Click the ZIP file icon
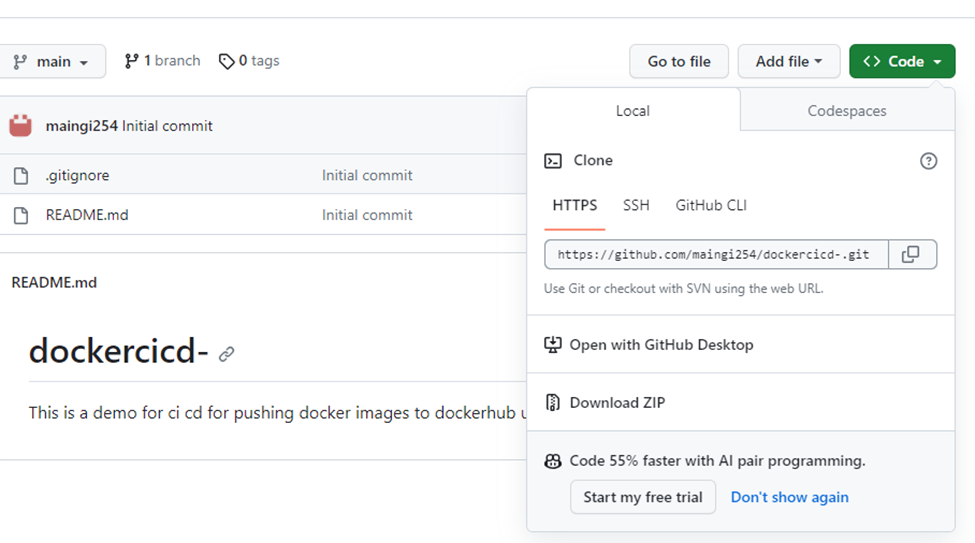Viewport: 975px width, 543px height. click(x=553, y=402)
